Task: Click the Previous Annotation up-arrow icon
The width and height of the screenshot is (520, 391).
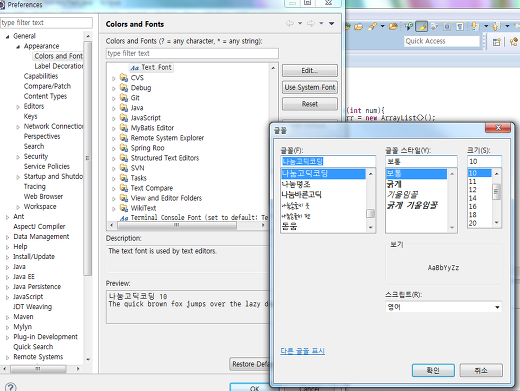Action: (x=496, y=26)
